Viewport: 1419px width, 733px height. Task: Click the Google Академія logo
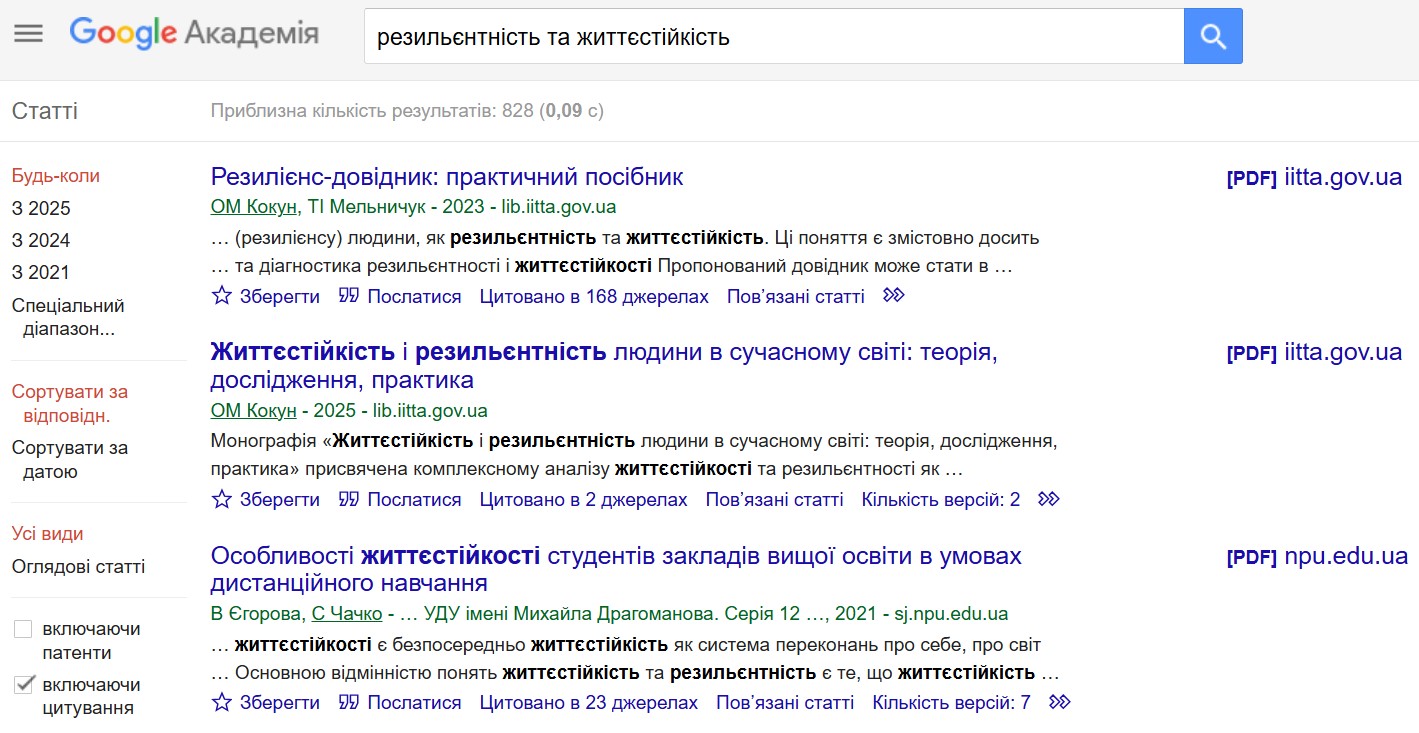pyautogui.click(x=194, y=34)
